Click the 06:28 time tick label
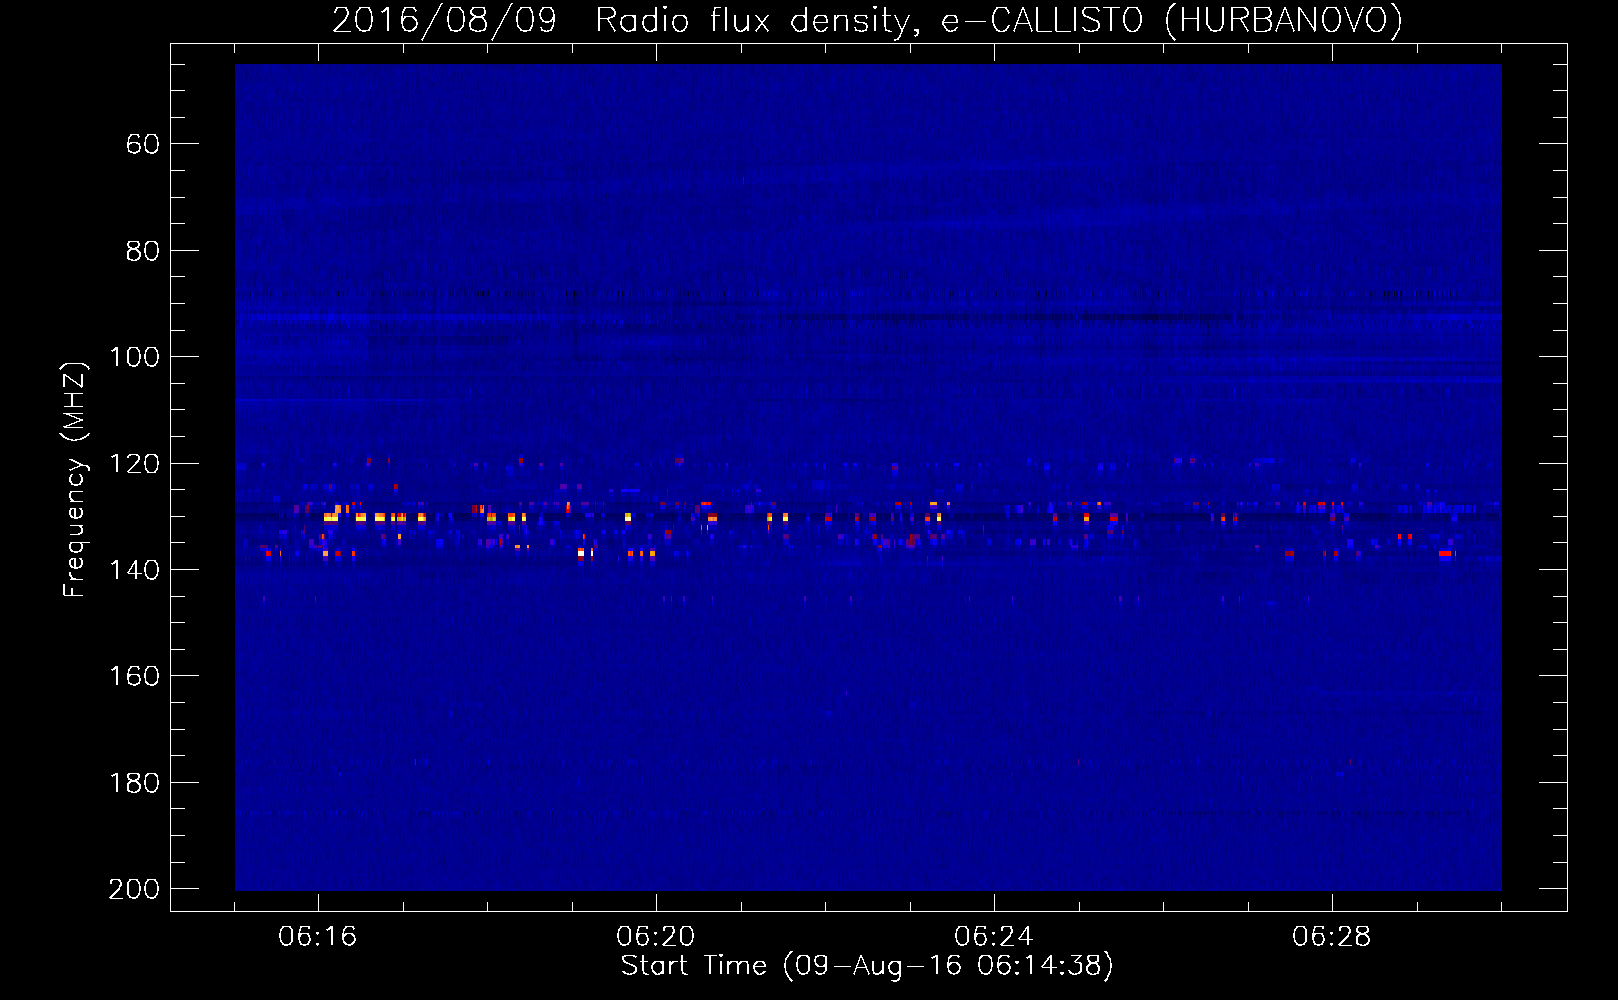Screen dimensions: 1618x1000 [1332, 937]
